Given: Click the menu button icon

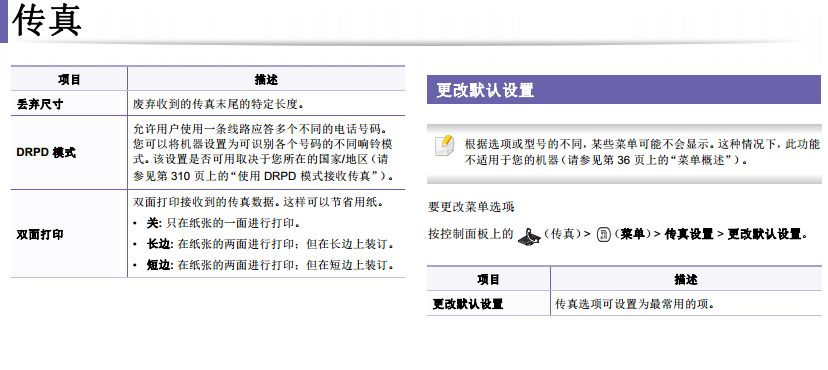Looking at the screenshot, I should coord(603,235).
